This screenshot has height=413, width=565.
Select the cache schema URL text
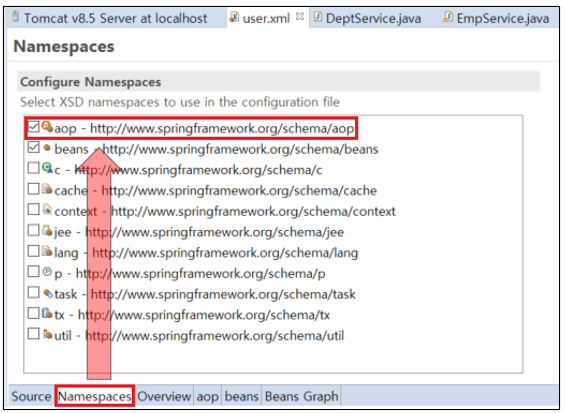[x=239, y=190]
